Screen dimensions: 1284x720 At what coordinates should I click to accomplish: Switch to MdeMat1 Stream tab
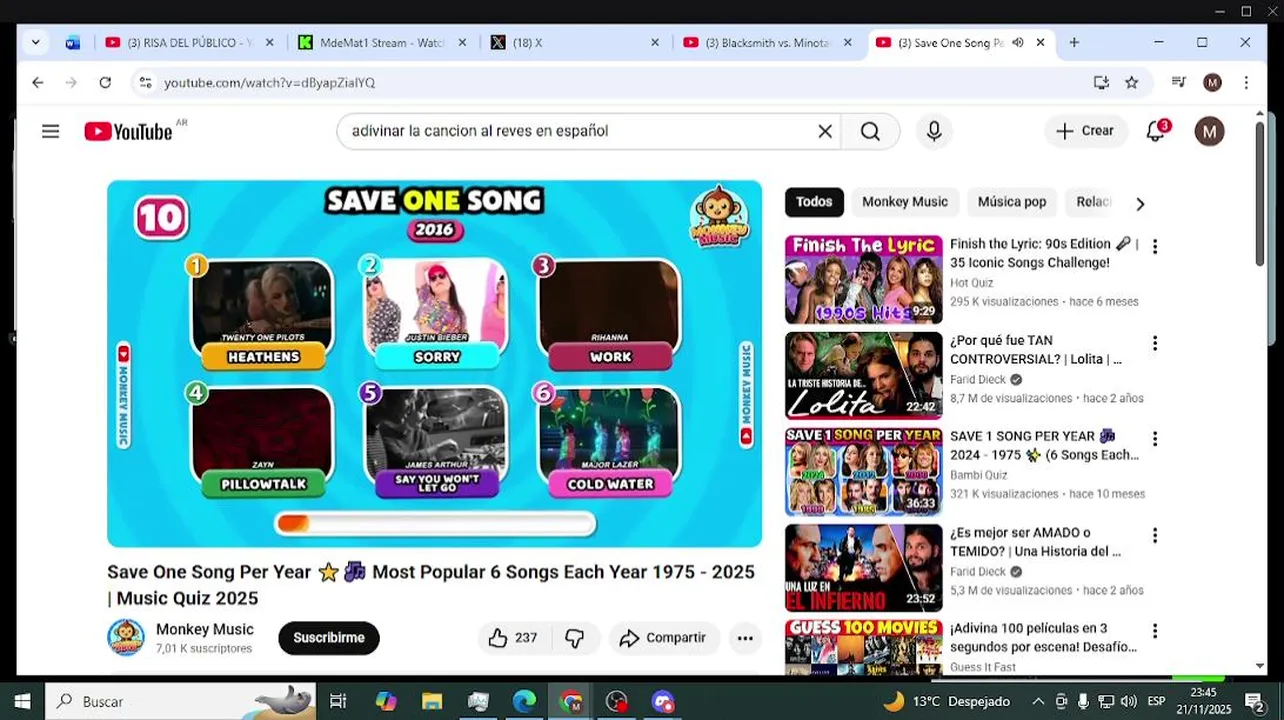pos(382,43)
